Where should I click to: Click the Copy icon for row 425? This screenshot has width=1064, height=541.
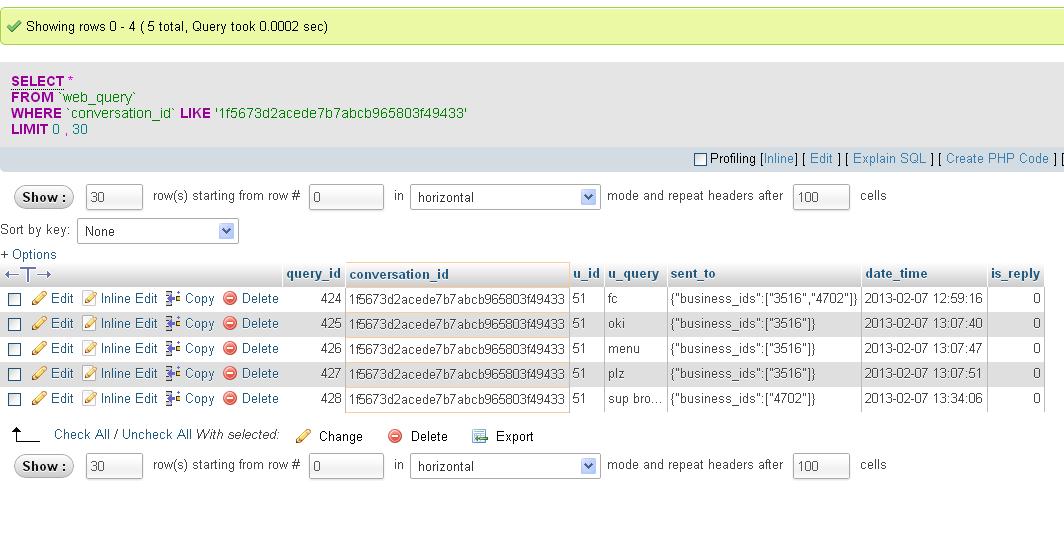173,324
